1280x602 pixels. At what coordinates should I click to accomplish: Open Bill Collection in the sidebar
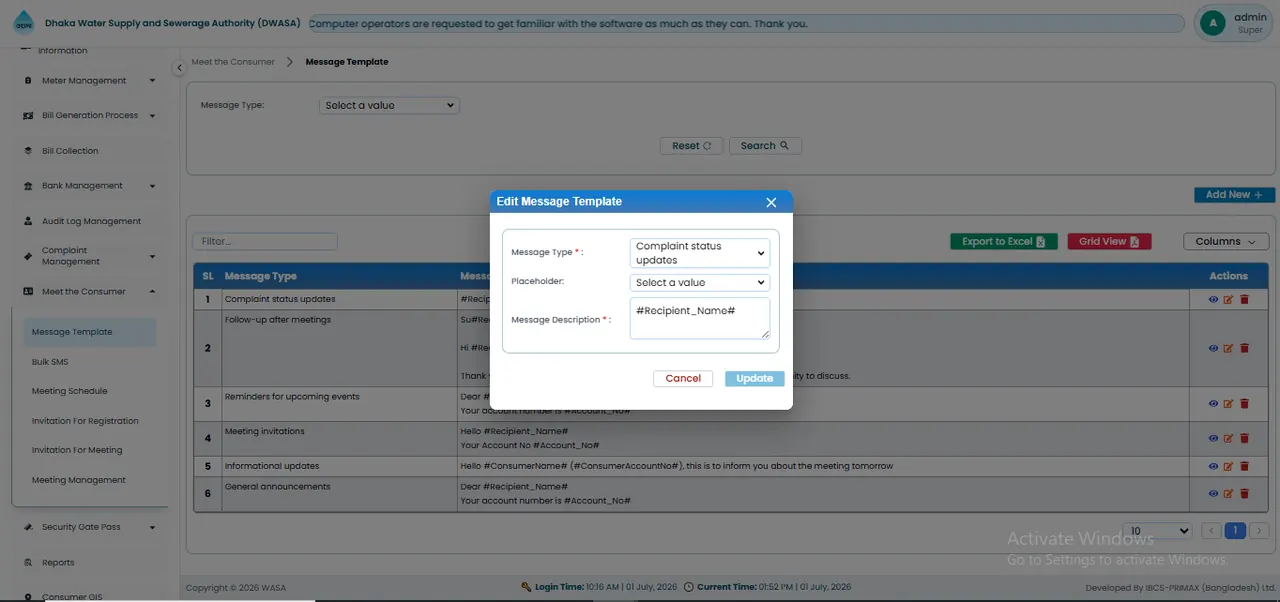tap(70, 151)
